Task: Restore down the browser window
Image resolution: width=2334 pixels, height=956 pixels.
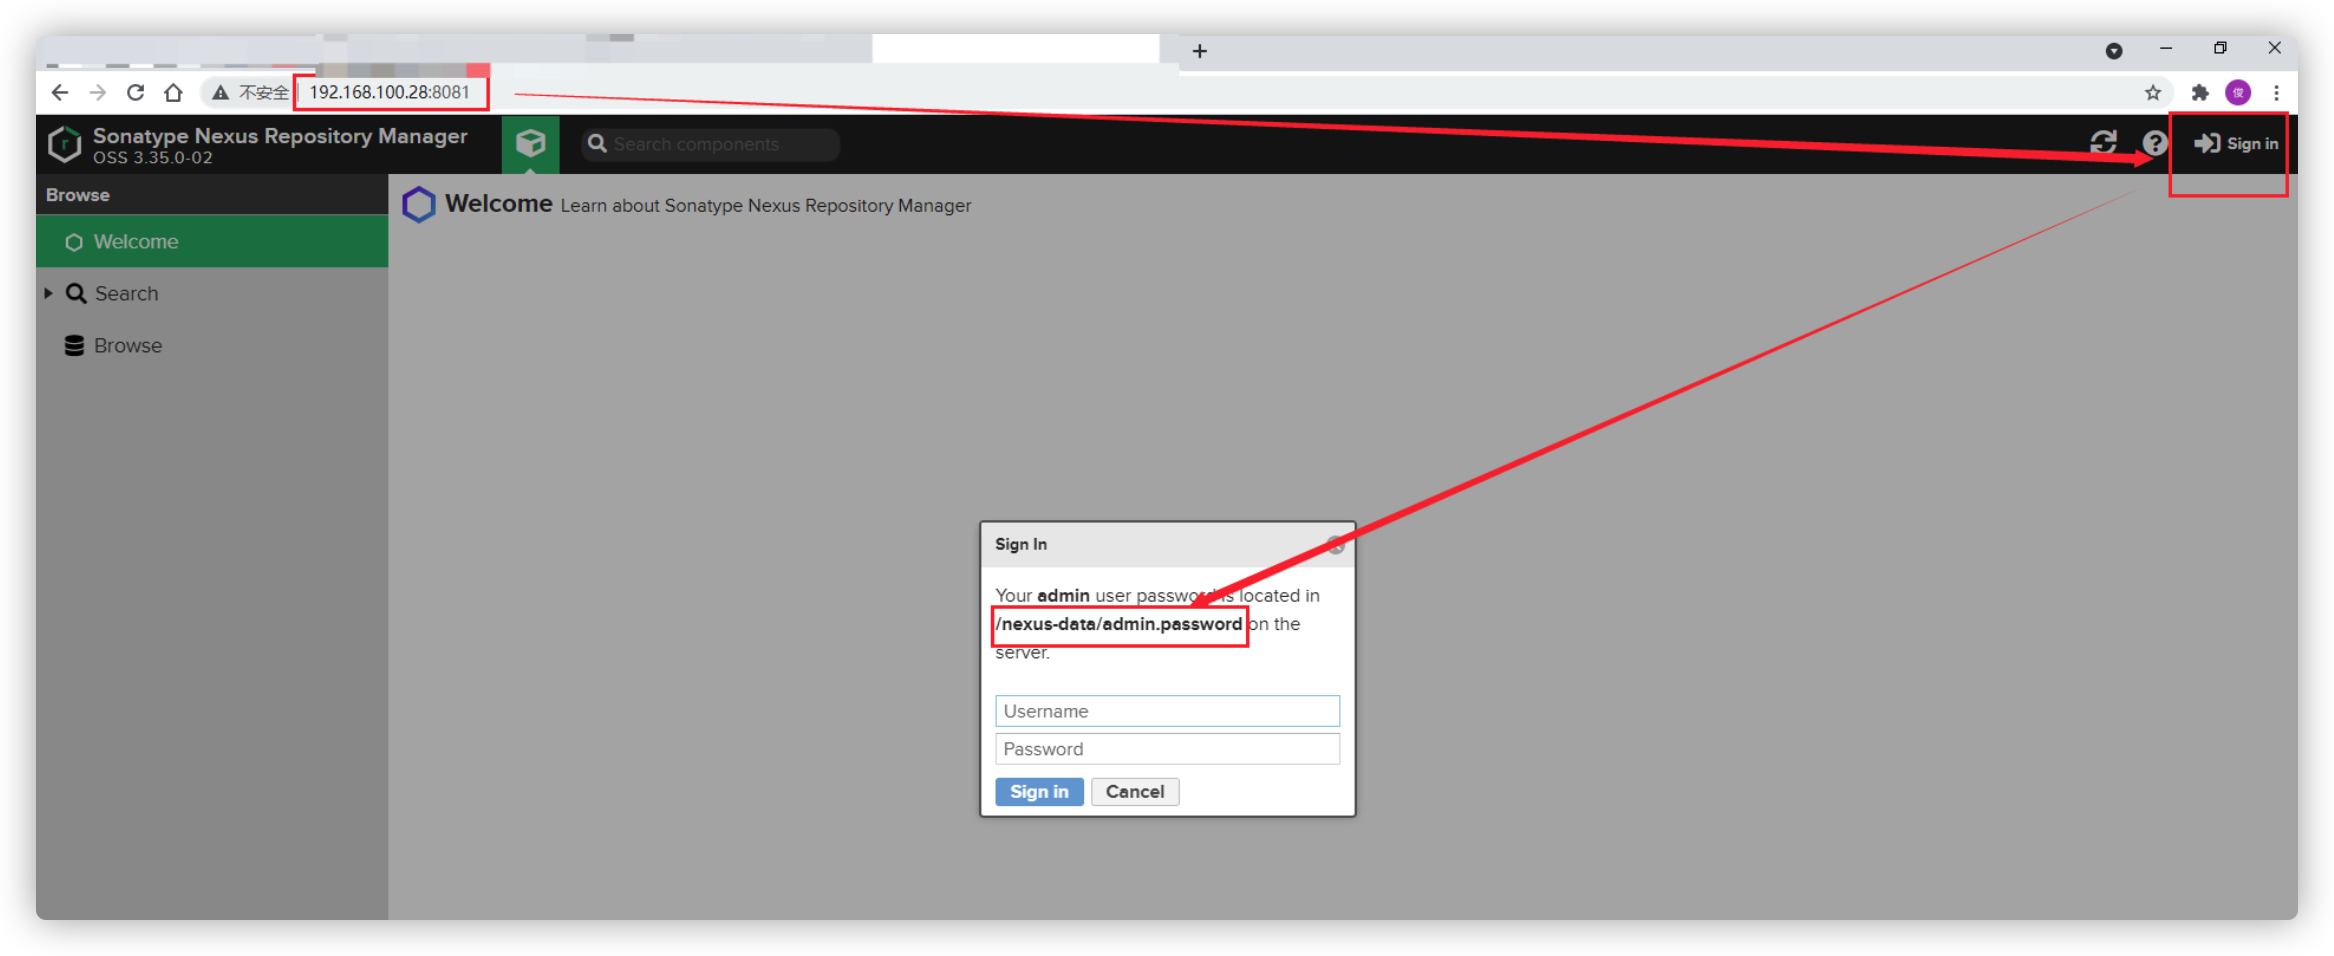Action: [2220, 48]
